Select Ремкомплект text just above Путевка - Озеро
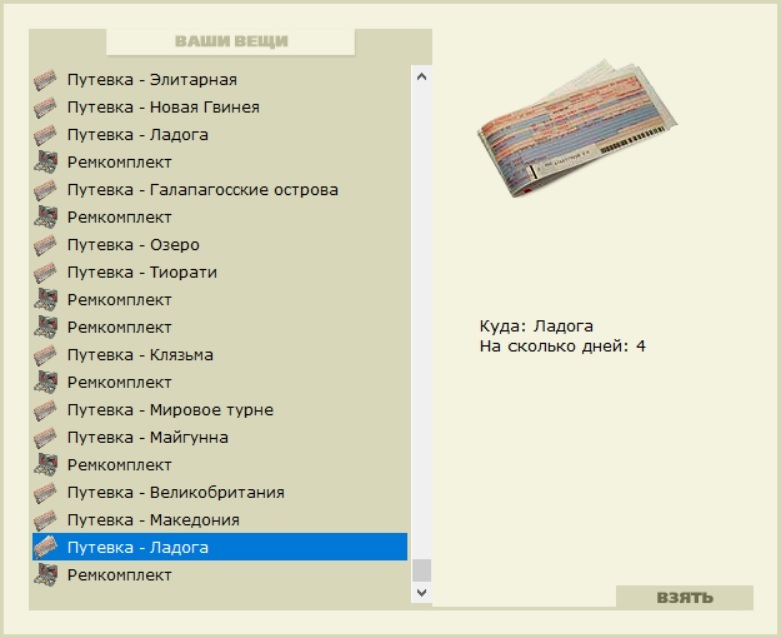This screenshot has width=781, height=638. click(x=119, y=218)
